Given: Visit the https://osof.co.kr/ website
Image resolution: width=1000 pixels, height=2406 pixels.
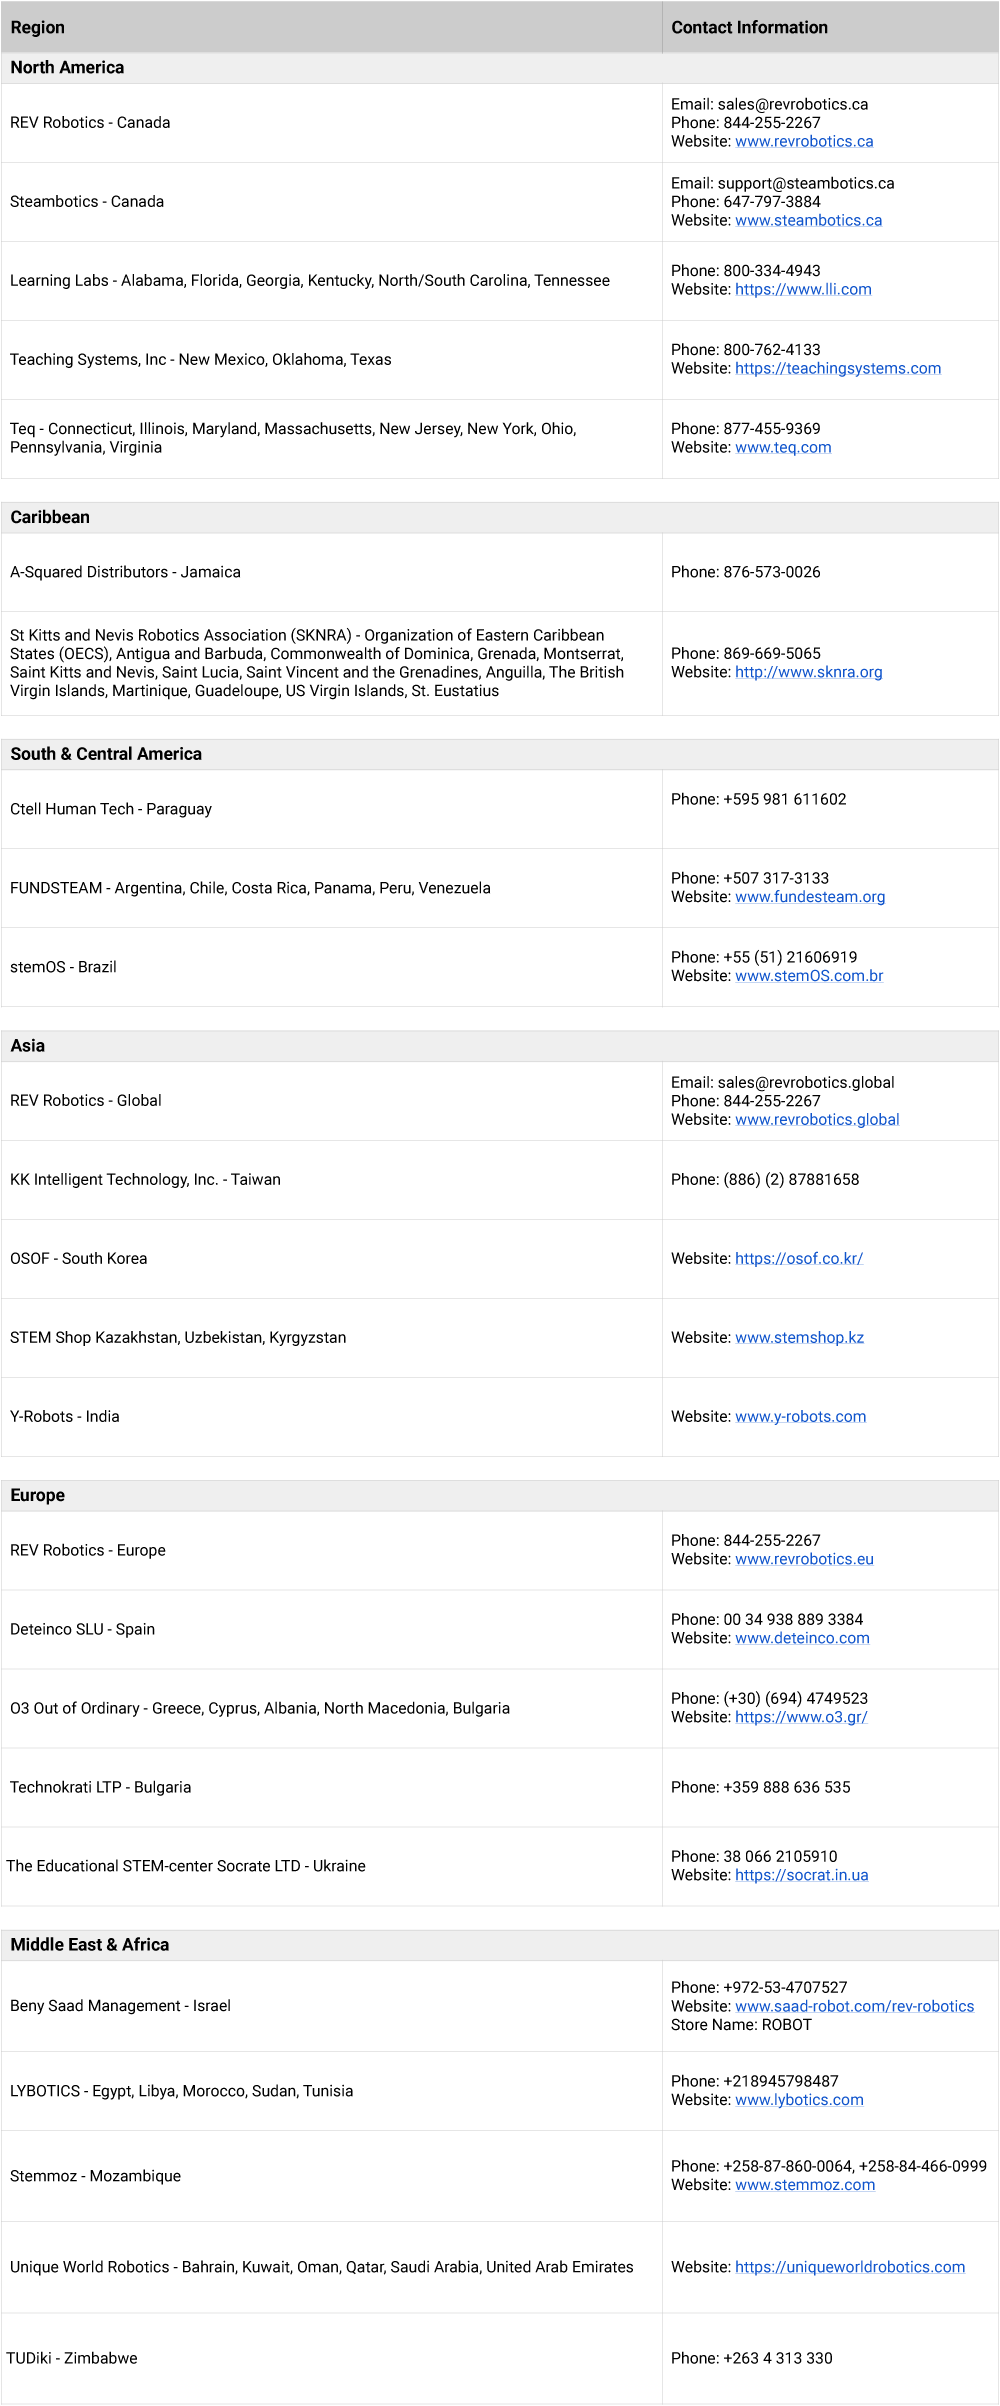Looking at the screenshot, I should (x=798, y=1258).
